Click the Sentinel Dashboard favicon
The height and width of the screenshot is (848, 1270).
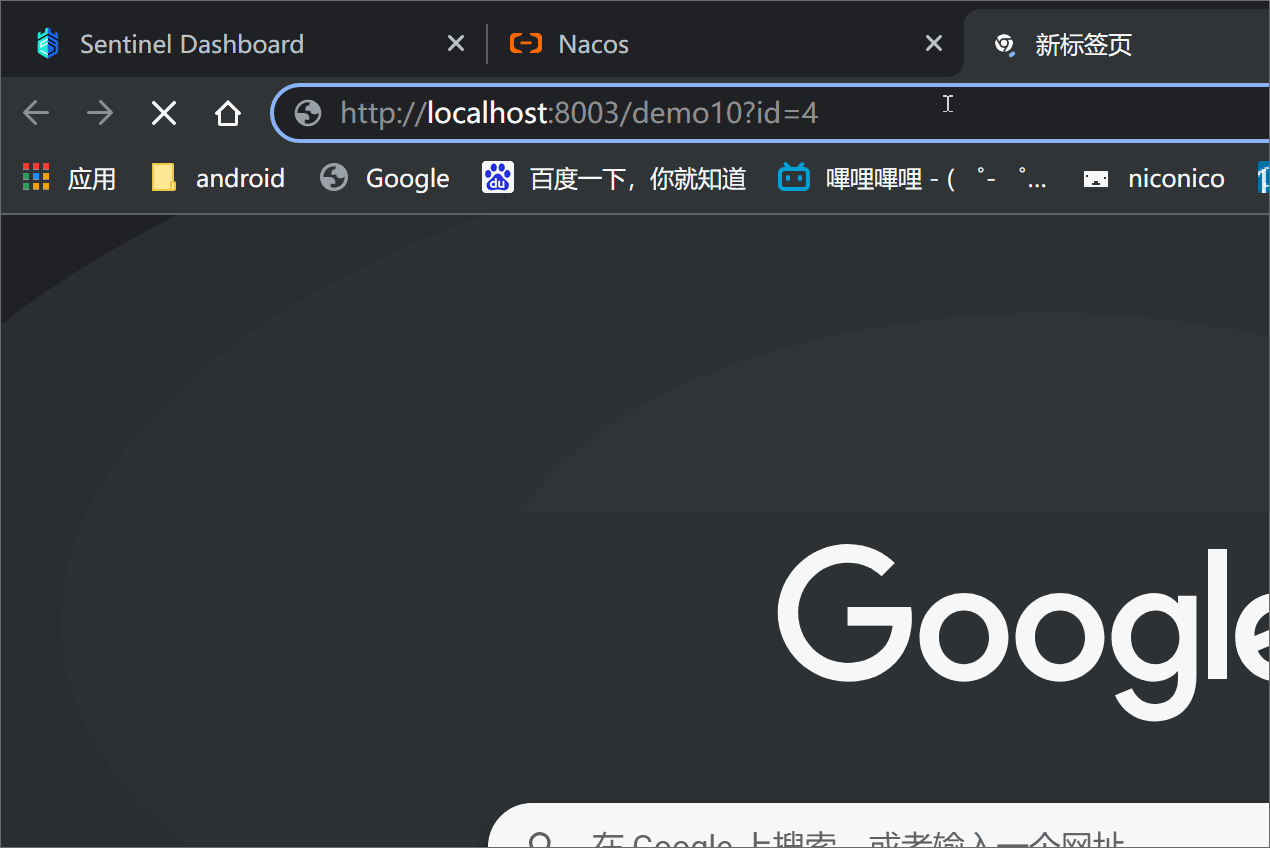(x=47, y=44)
